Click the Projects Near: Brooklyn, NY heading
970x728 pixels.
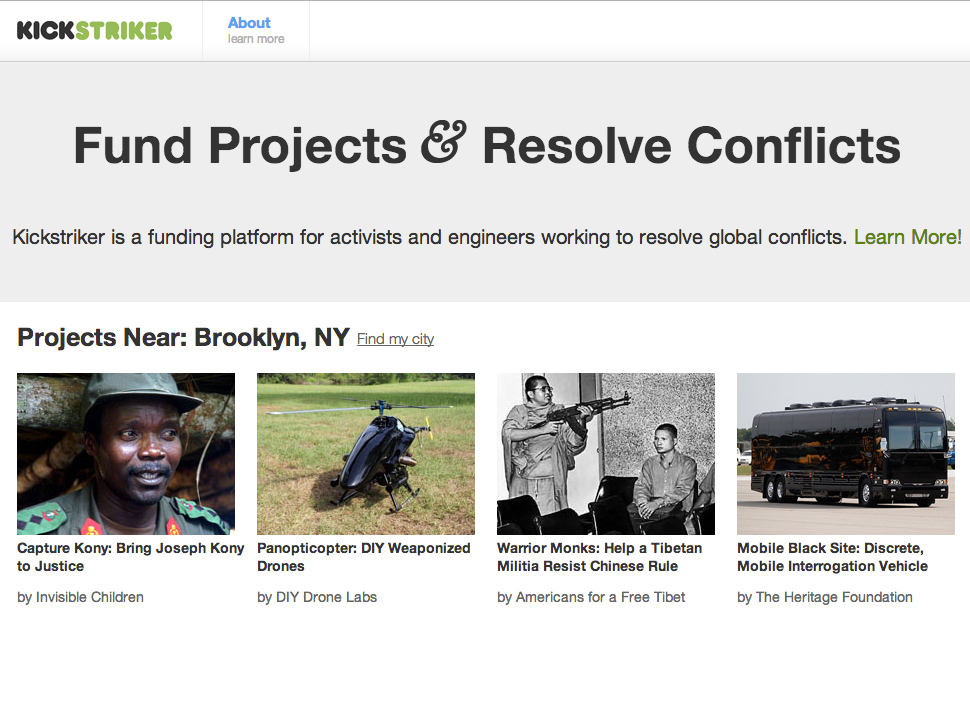pyautogui.click(x=183, y=338)
